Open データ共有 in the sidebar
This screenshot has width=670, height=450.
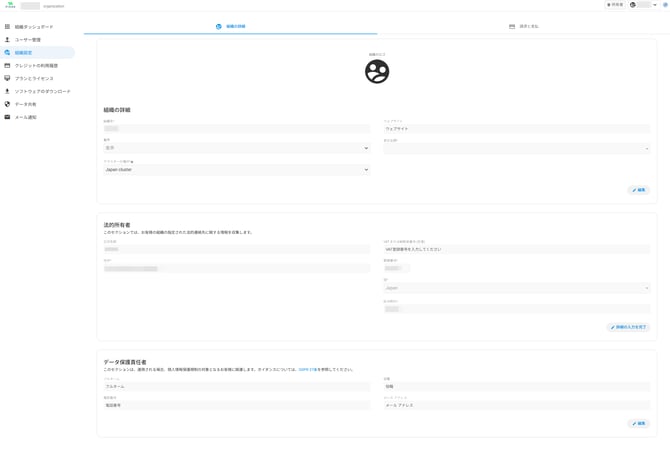(26, 105)
